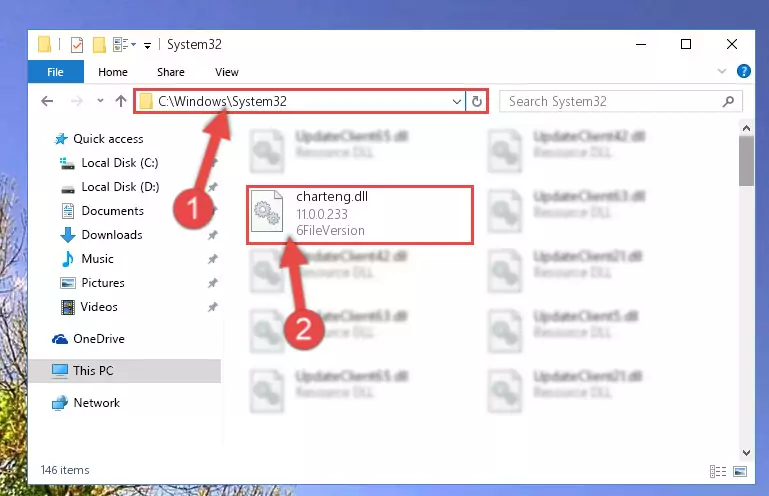
Task: Switch to the View ribbon tab
Action: click(x=227, y=72)
